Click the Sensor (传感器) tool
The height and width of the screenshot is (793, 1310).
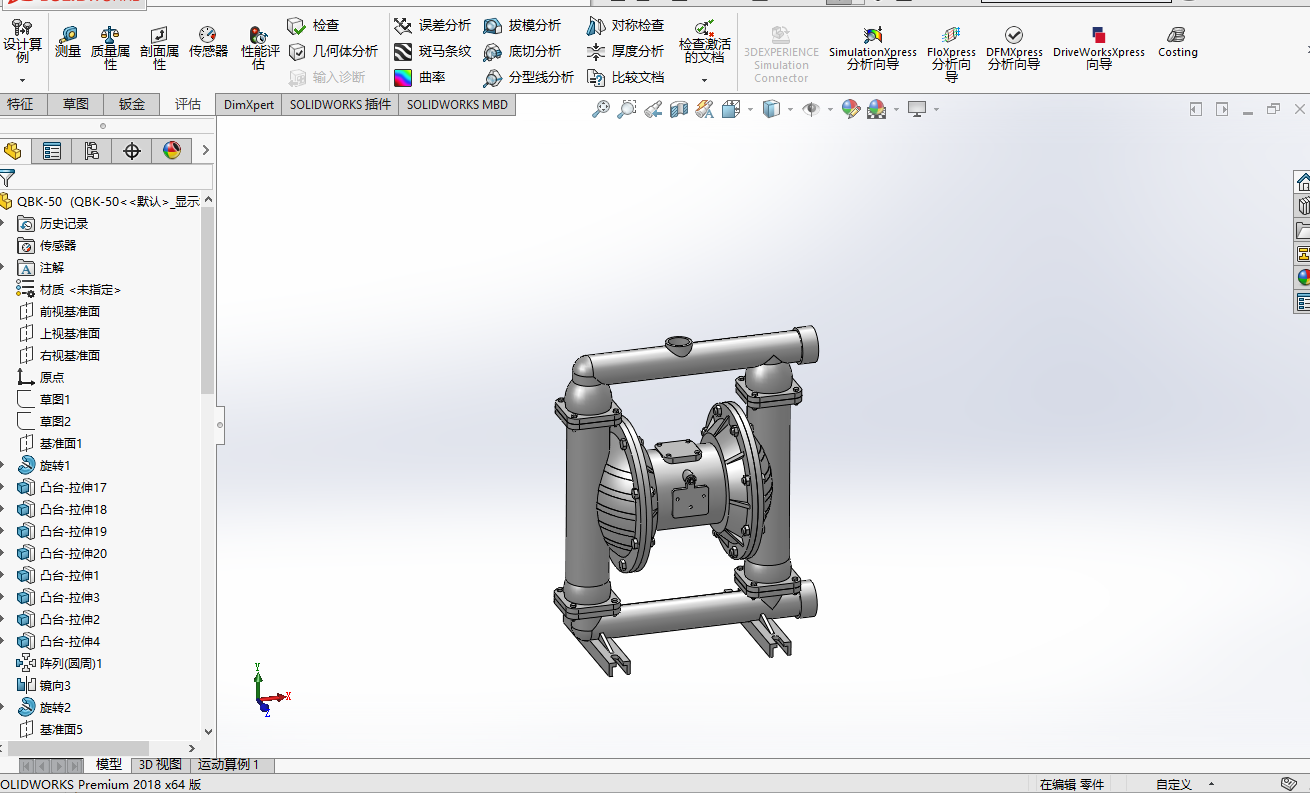[208, 42]
